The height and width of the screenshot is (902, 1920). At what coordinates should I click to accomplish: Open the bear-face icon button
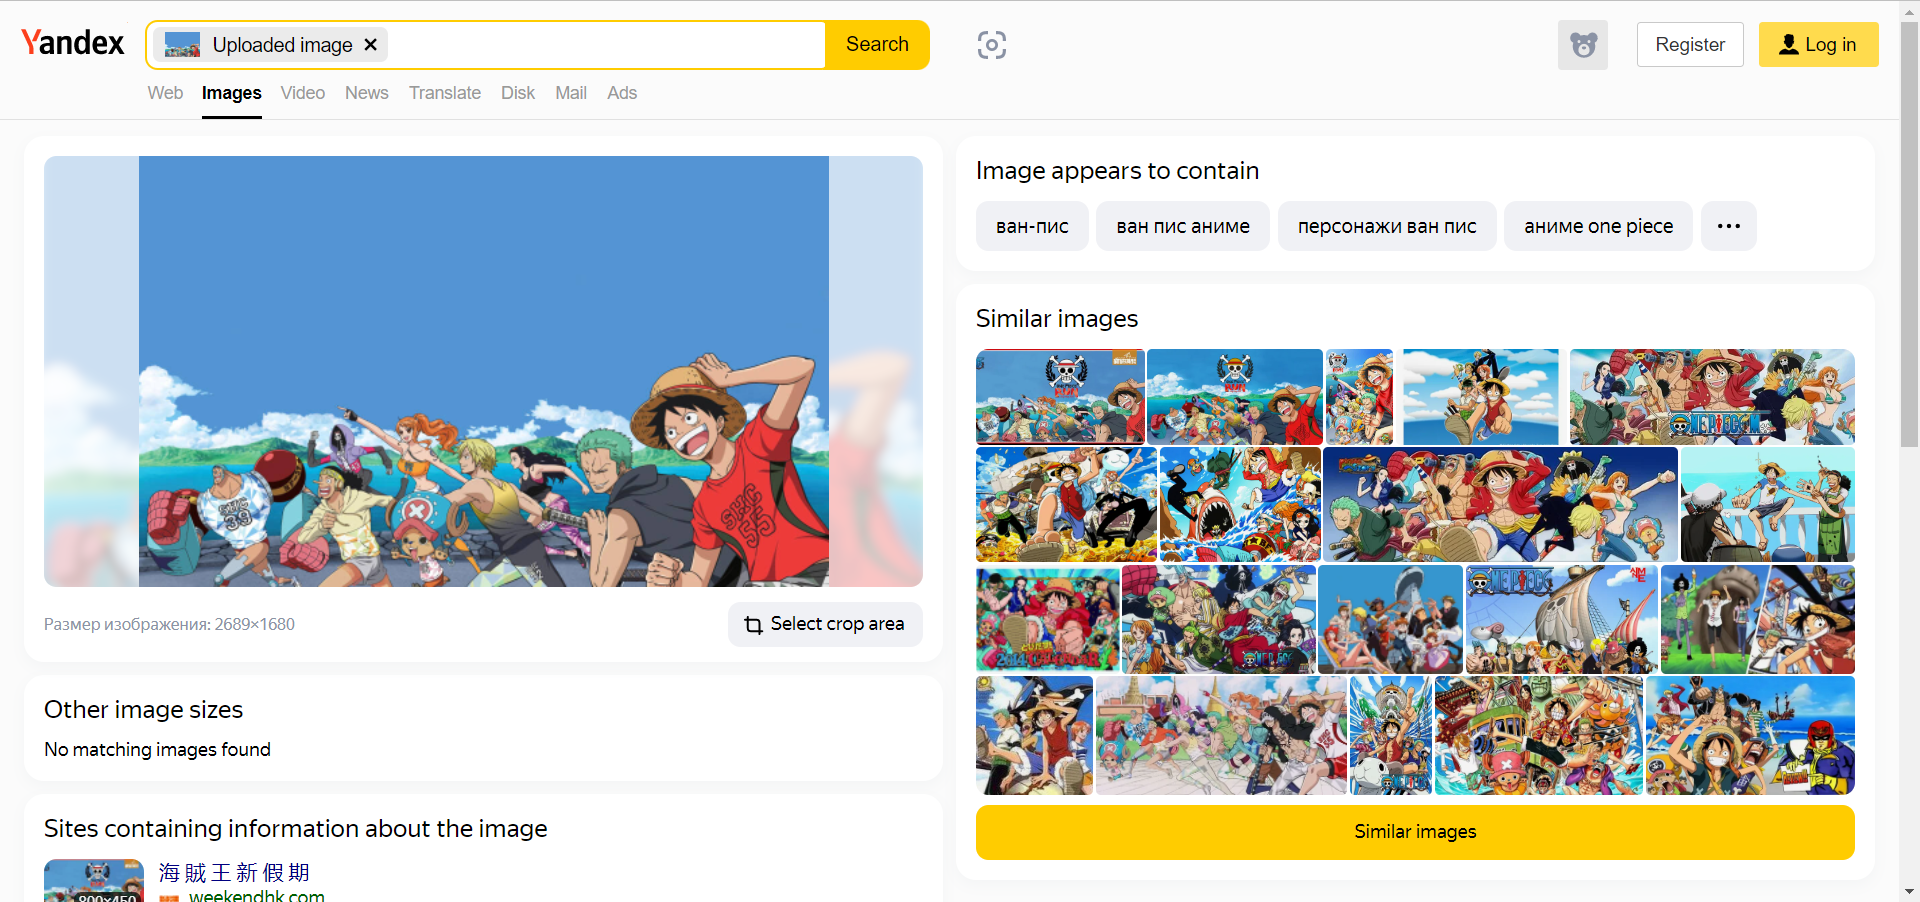pyautogui.click(x=1583, y=45)
